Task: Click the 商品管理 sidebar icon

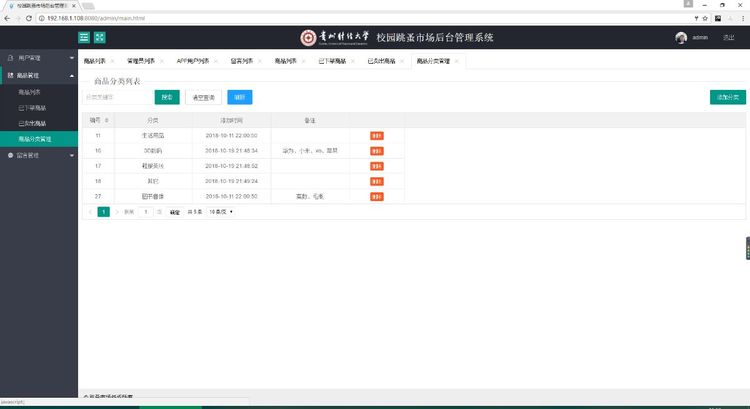Action: 11,76
